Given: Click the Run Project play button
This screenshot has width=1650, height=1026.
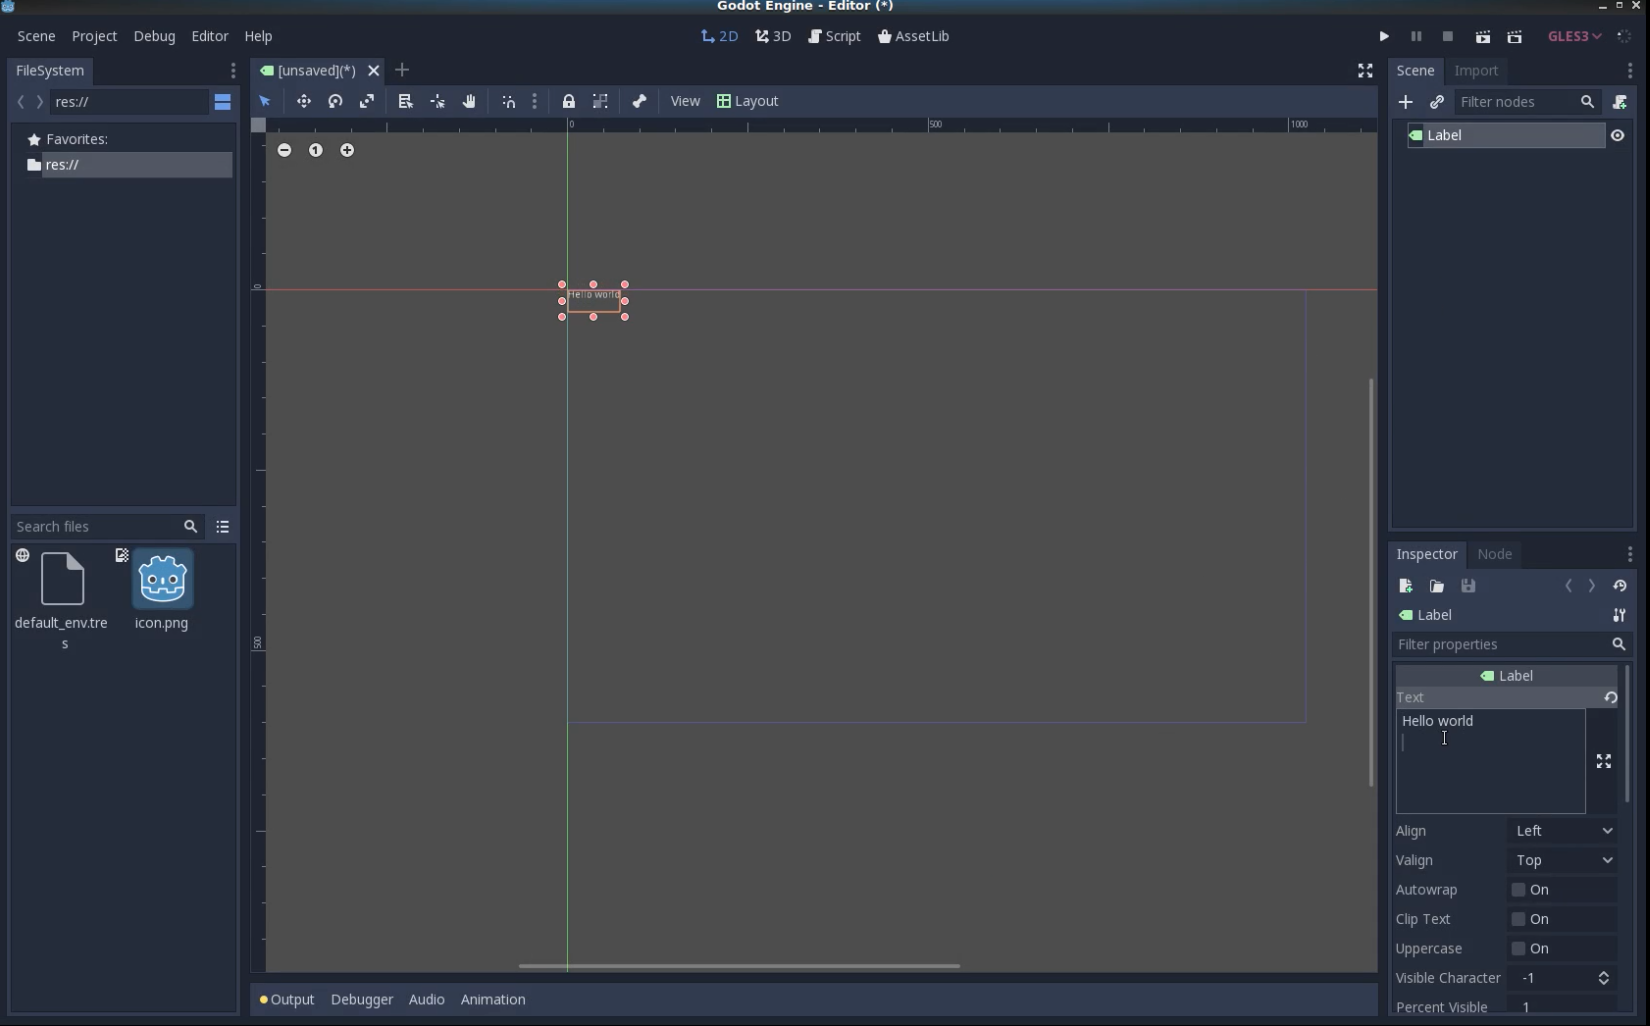Looking at the screenshot, I should (1384, 36).
